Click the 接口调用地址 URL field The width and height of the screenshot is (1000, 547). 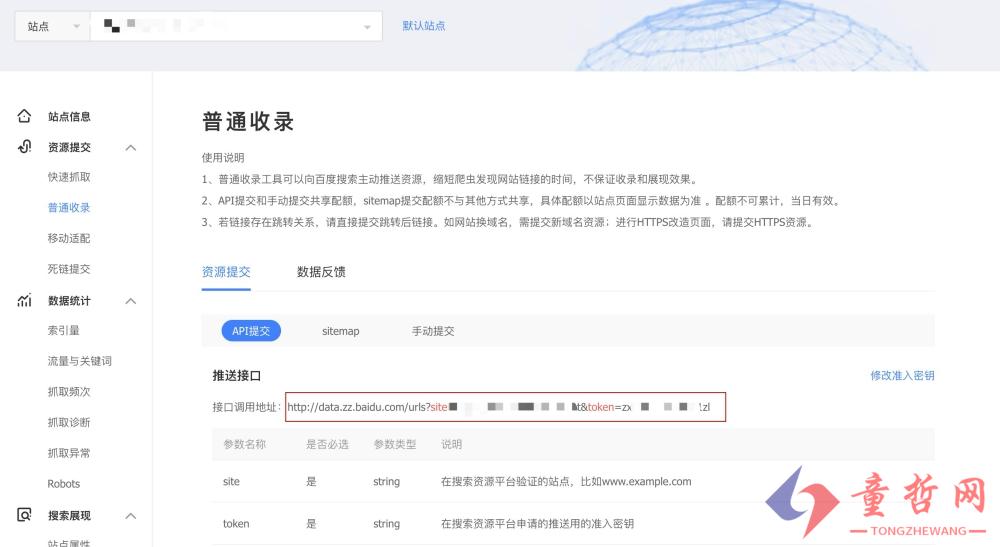click(x=505, y=407)
